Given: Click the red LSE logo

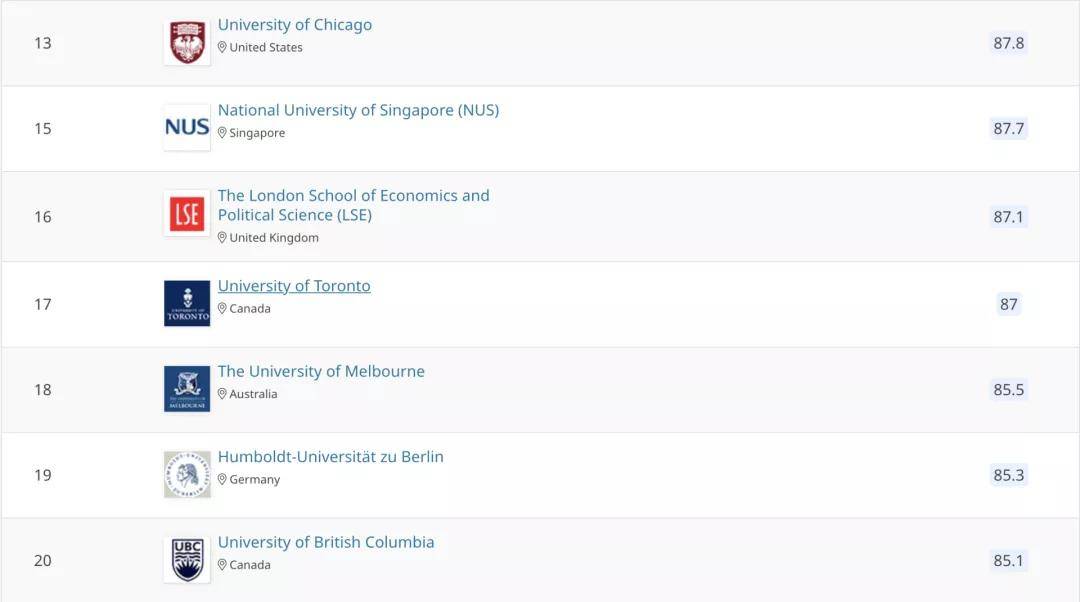Looking at the screenshot, I should (187, 214).
